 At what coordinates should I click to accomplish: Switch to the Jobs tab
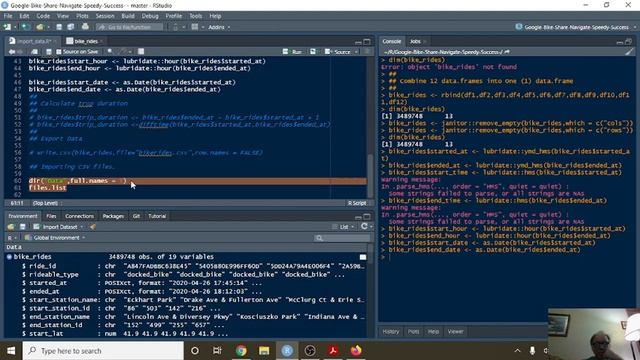(415, 41)
